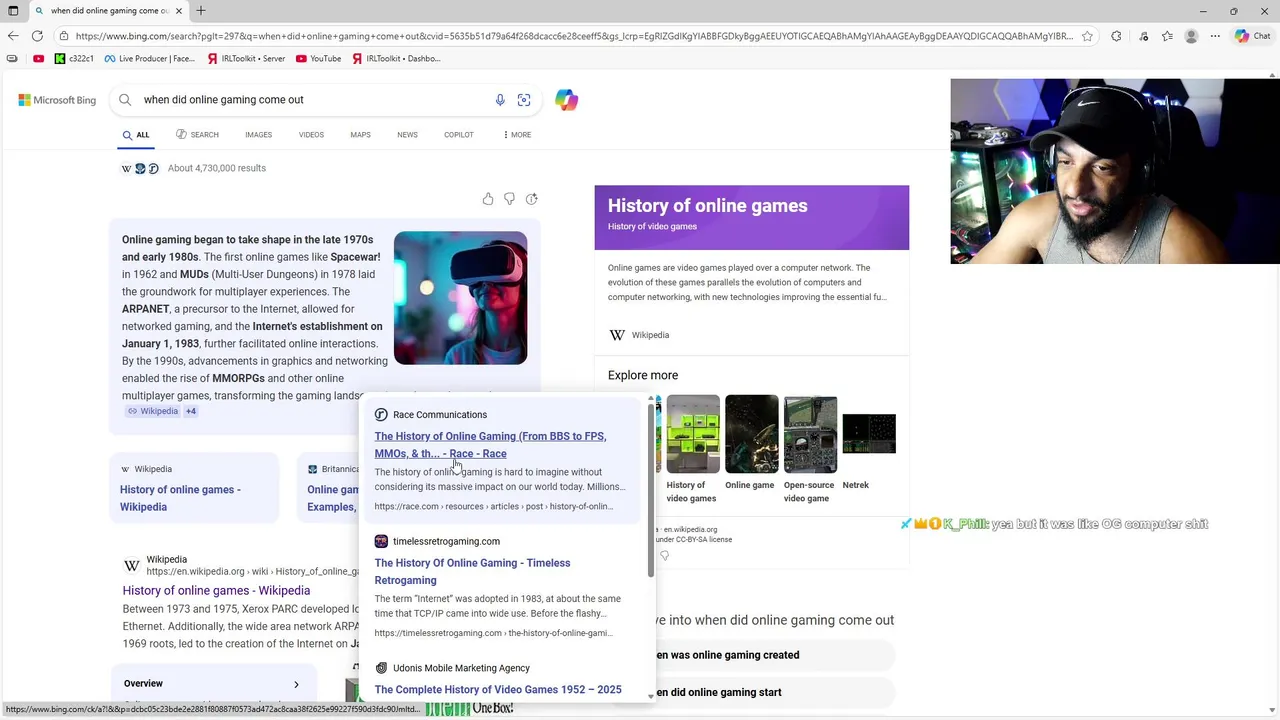
Task: Open VR headset image in answer
Action: click(460, 298)
